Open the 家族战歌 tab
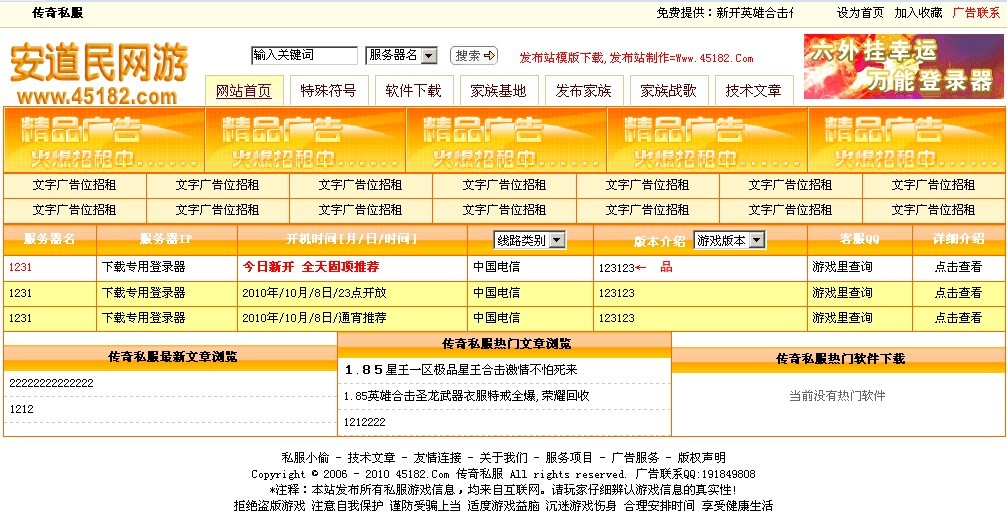 pyautogui.click(x=668, y=91)
